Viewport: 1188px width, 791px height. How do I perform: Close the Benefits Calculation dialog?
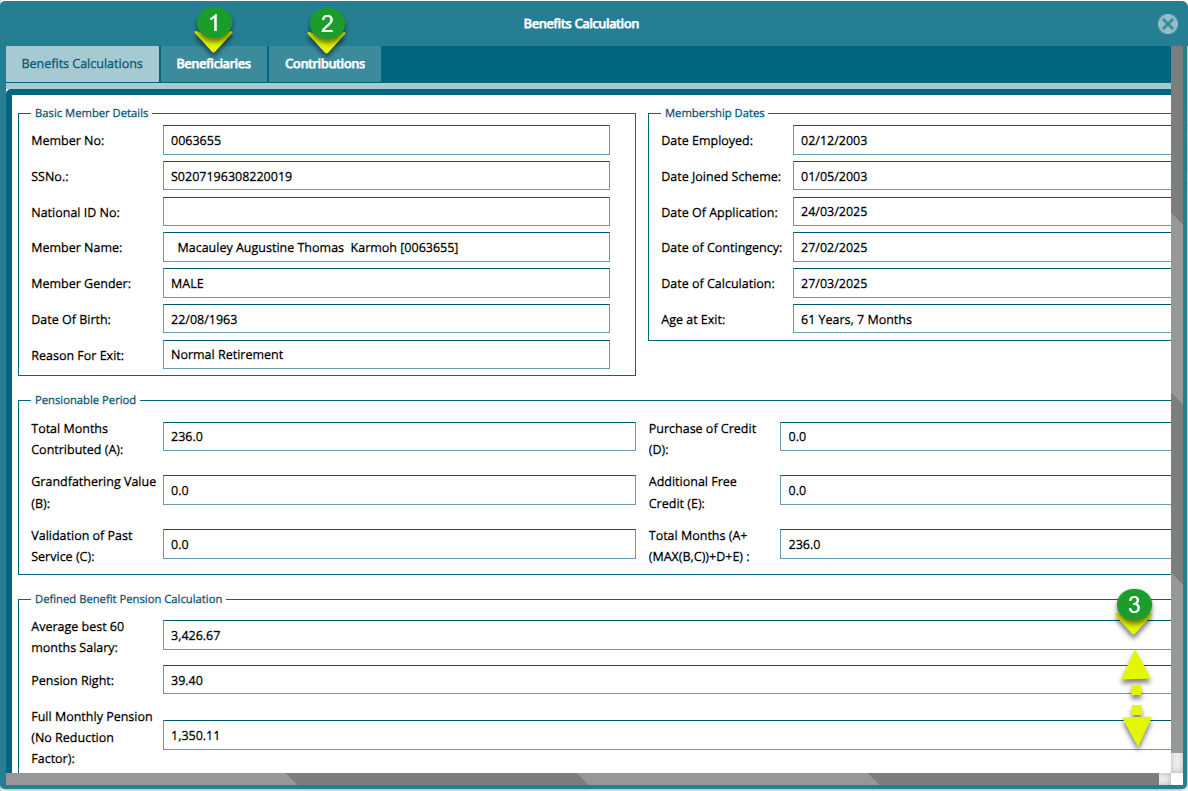click(x=1168, y=23)
